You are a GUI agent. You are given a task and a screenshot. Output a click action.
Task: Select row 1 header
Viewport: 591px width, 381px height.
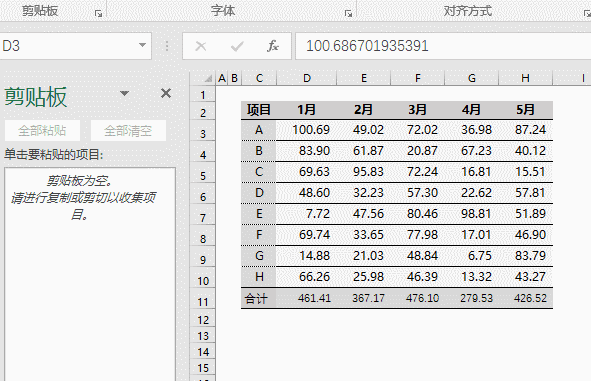coord(203,95)
